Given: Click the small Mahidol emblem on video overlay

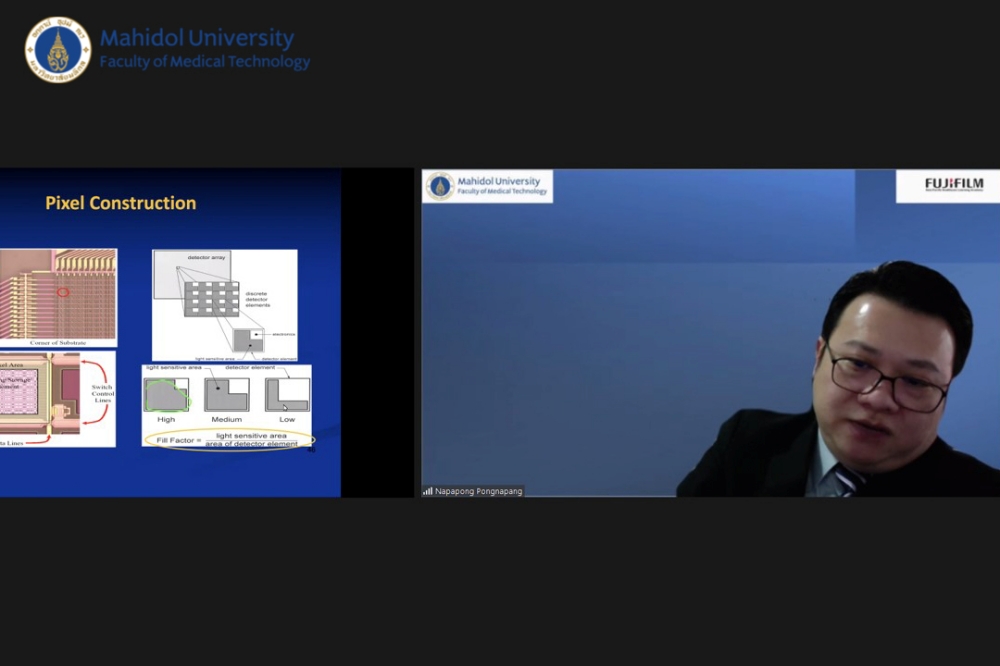Looking at the screenshot, I should pos(440,186).
